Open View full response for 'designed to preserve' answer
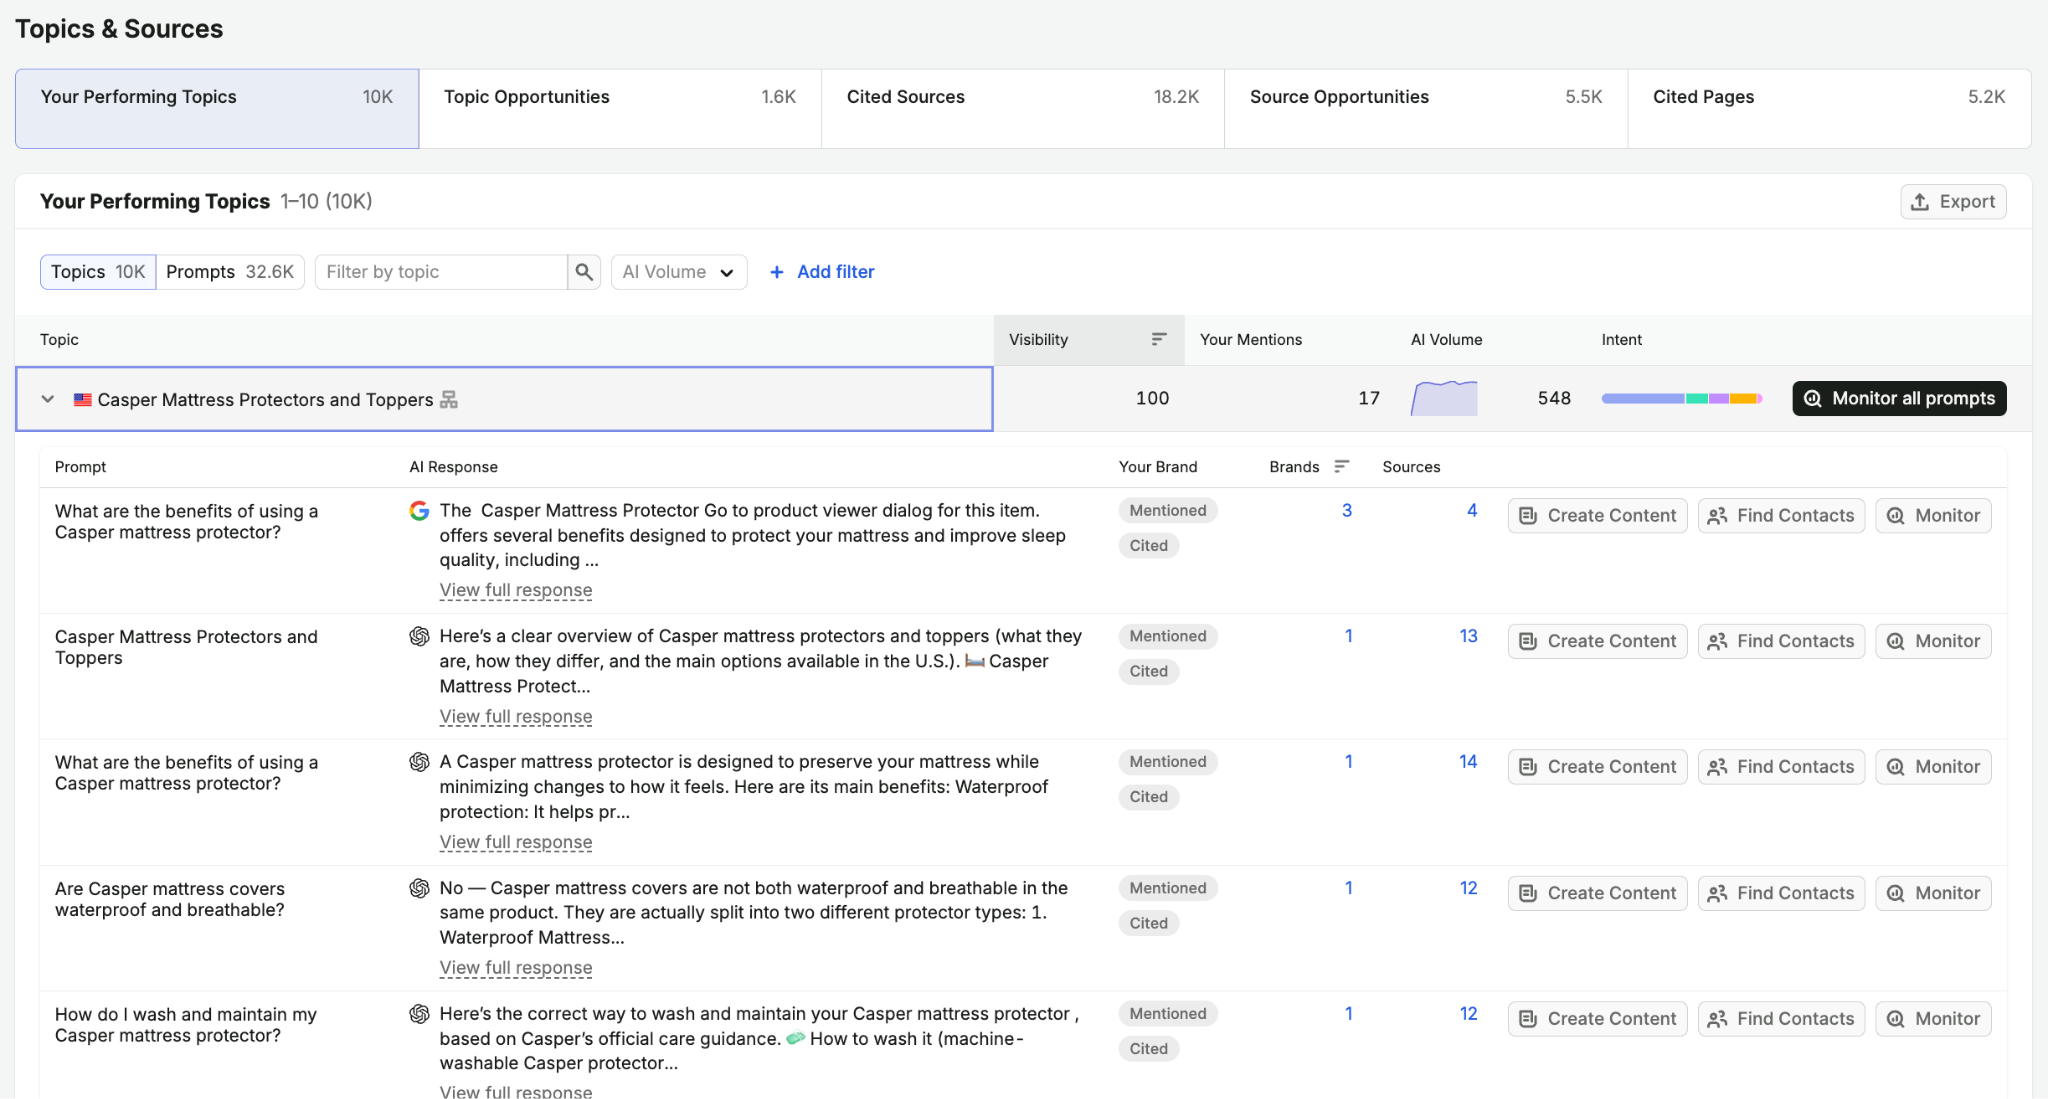 click(516, 842)
